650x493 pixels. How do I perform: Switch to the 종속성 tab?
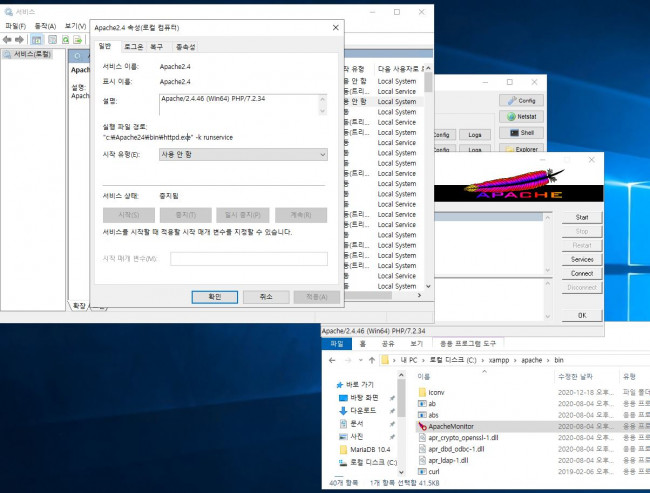pyautogui.click(x=185, y=47)
